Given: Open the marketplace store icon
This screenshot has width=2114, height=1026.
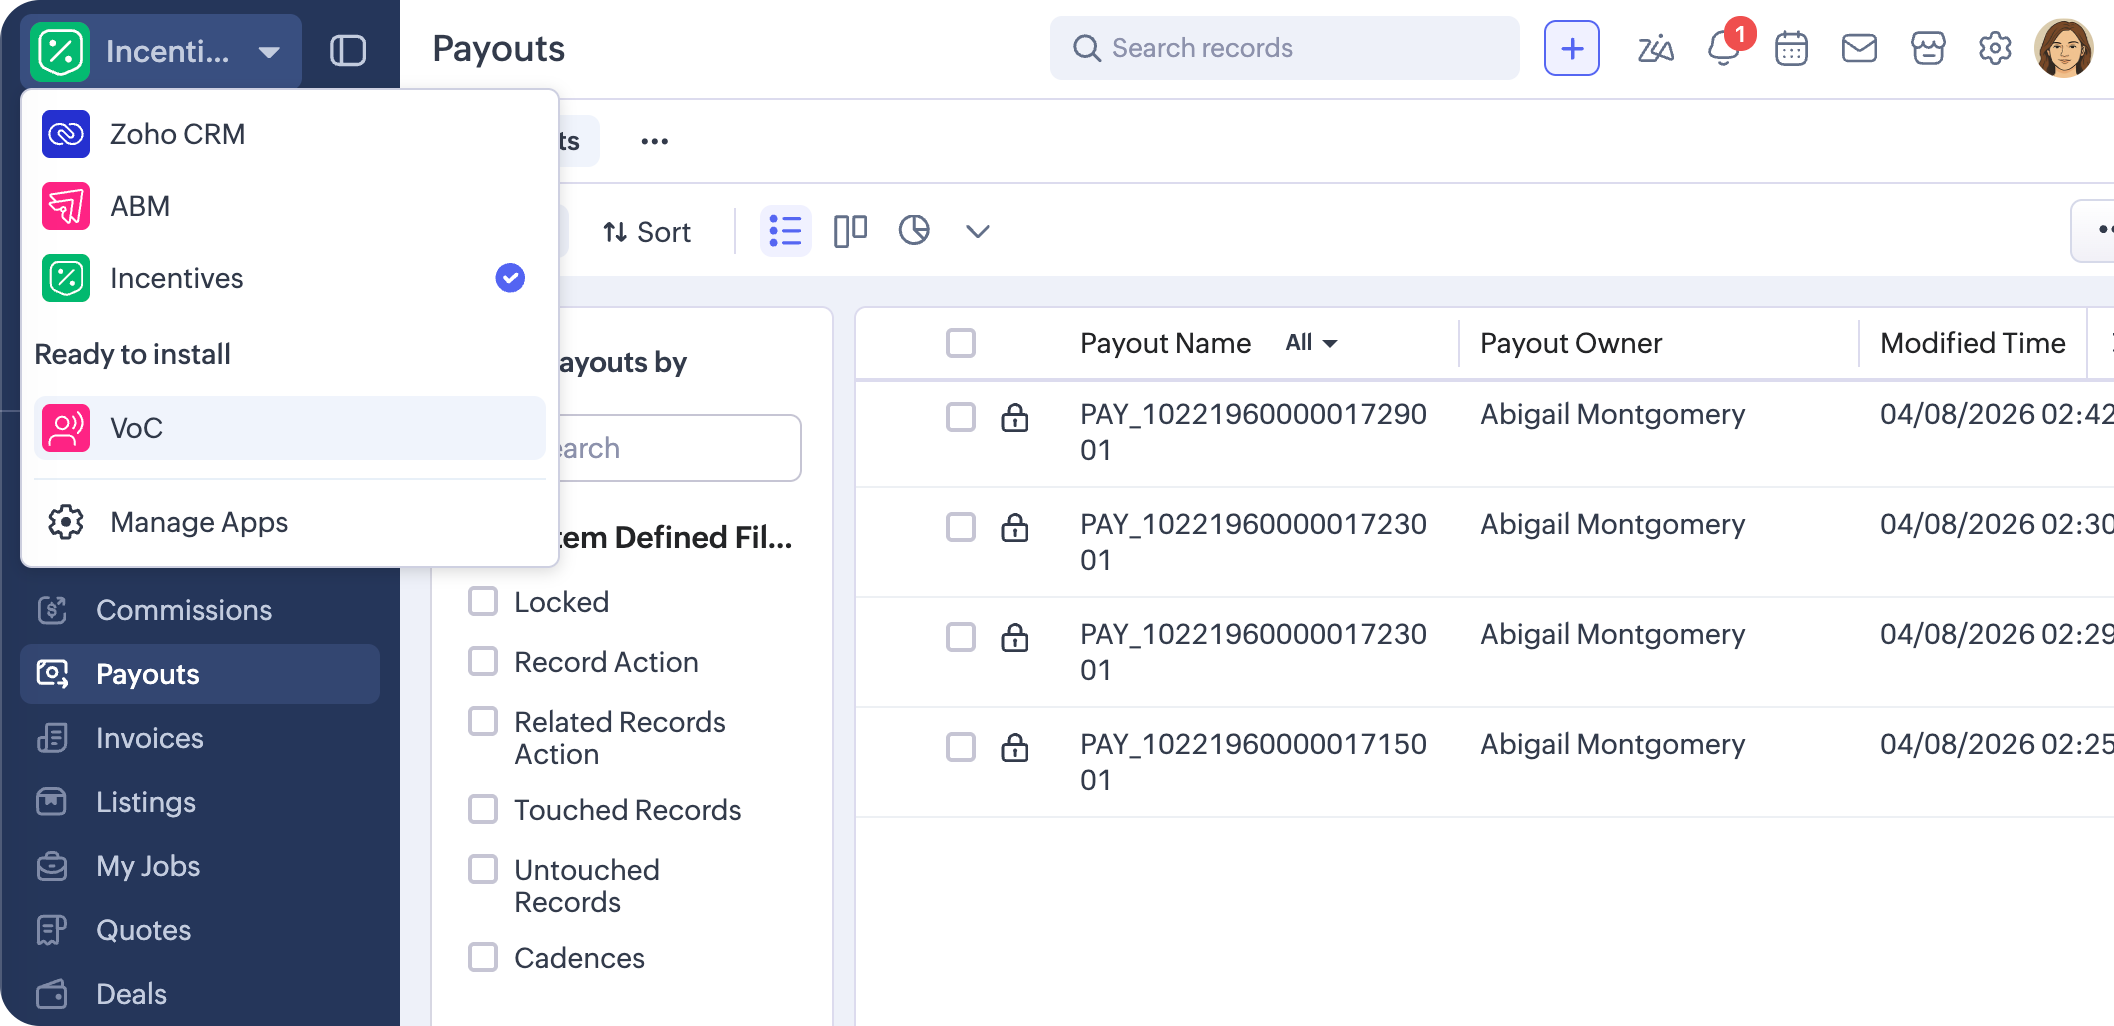Looking at the screenshot, I should pyautogui.click(x=1927, y=48).
